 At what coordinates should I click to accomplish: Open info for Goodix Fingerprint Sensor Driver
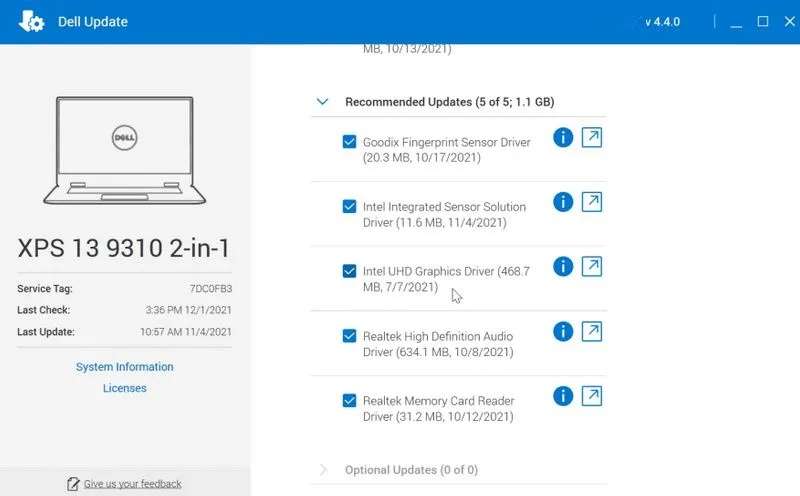(x=563, y=137)
